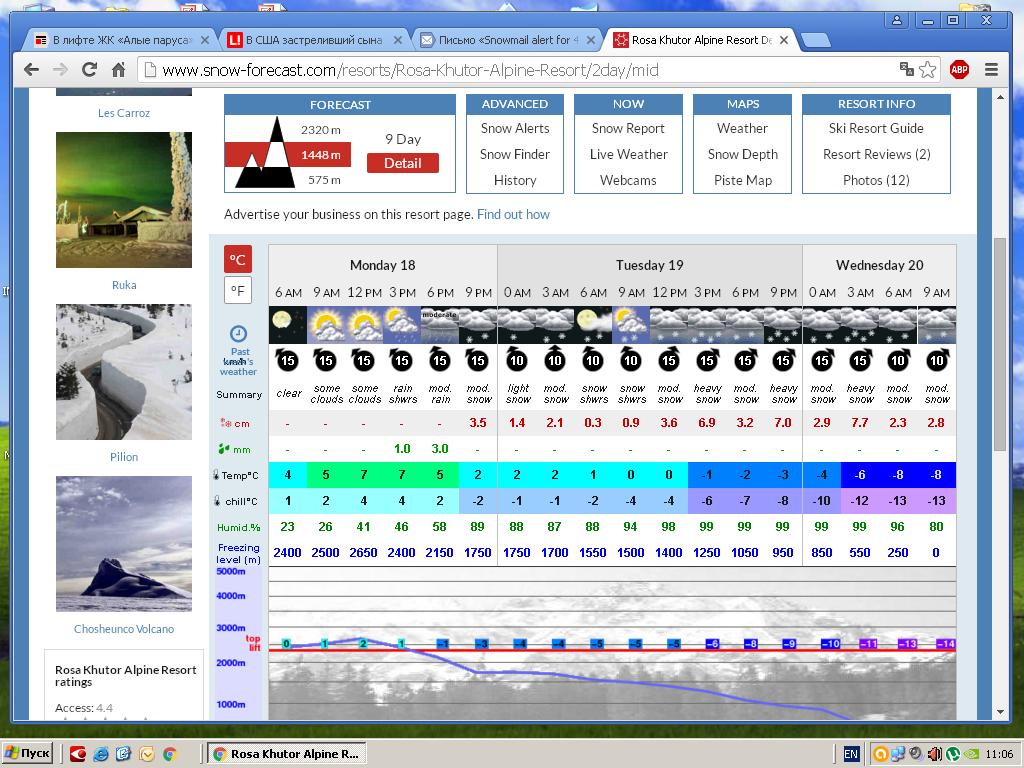
Task: Click the Chrome user profile icon in title bar
Action: click(897, 20)
